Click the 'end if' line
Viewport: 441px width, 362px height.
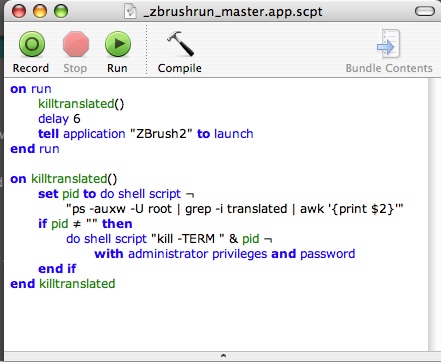[x=57, y=269]
